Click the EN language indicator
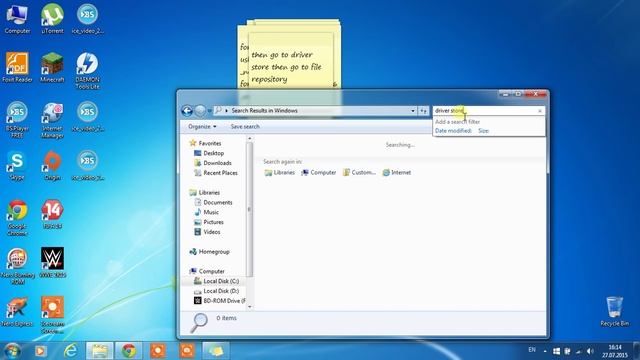The width and height of the screenshot is (640, 360). click(x=532, y=350)
